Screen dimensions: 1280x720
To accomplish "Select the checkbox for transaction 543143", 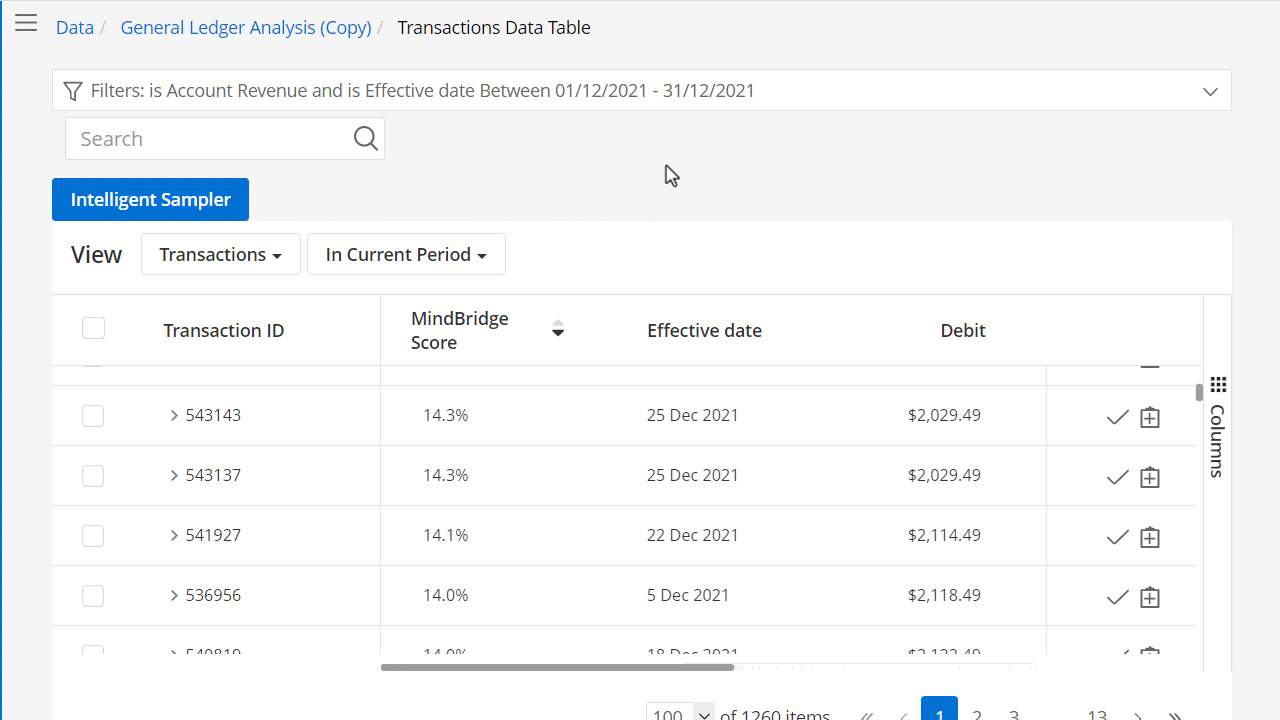I will pyautogui.click(x=93, y=415).
